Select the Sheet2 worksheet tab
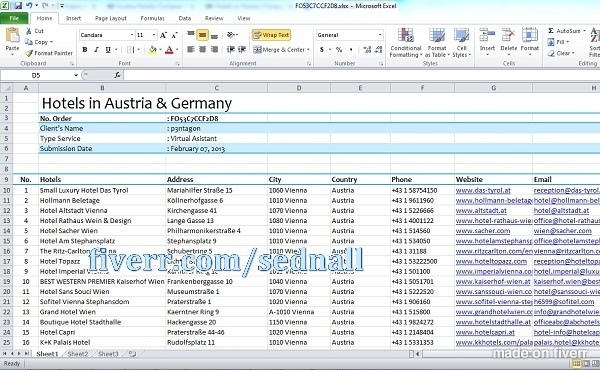The height and width of the screenshot is (370, 600). [78, 354]
